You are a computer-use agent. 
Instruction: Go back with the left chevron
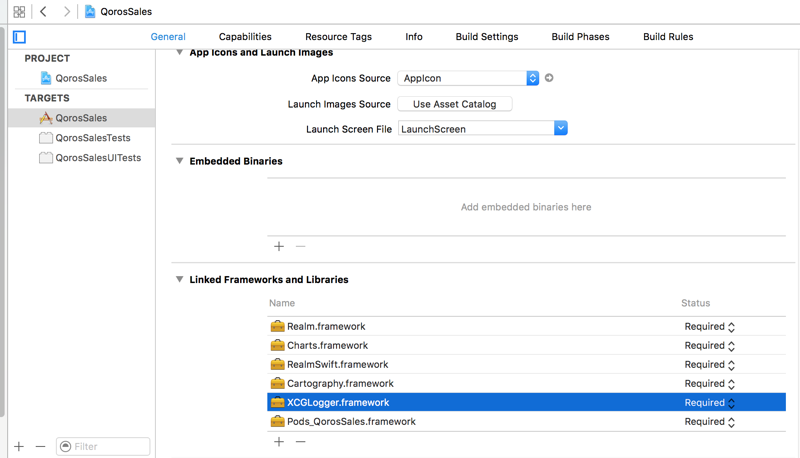click(x=44, y=12)
